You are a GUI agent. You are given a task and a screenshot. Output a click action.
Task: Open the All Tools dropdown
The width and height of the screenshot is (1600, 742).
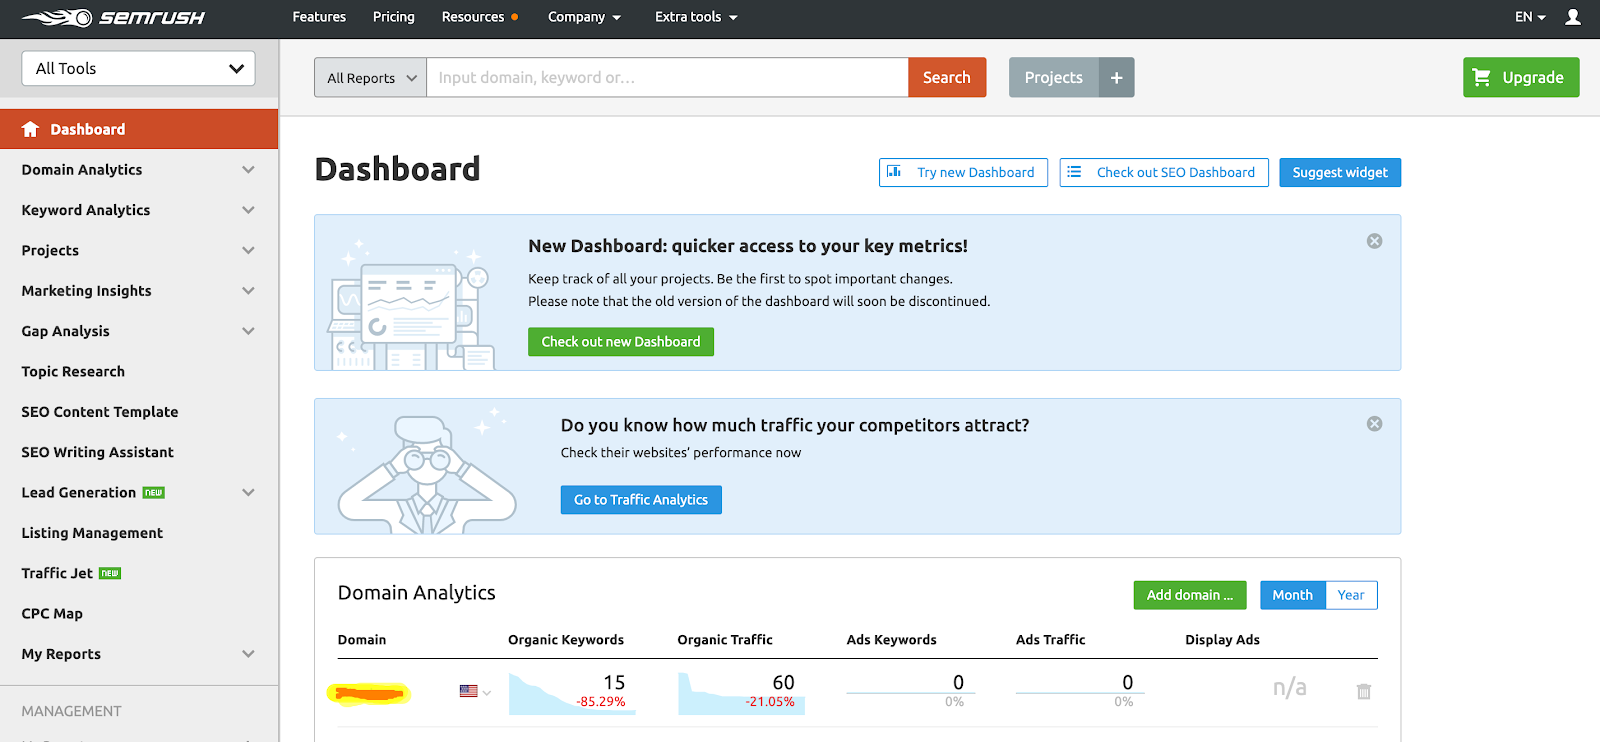[138, 68]
